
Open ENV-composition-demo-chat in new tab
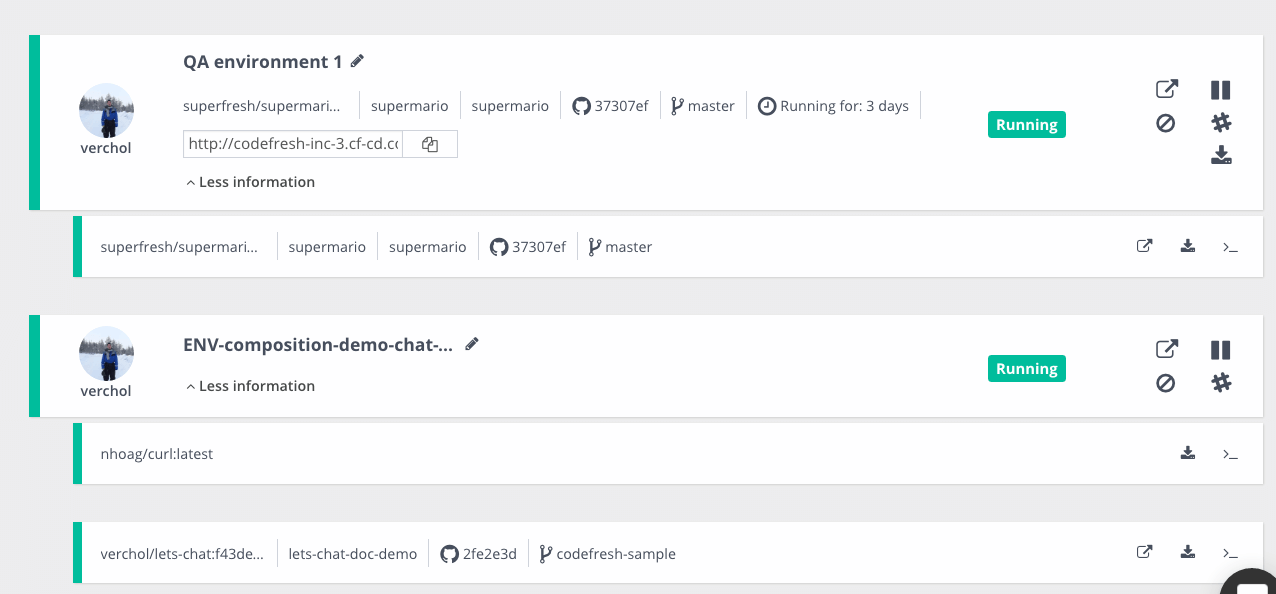1166,350
